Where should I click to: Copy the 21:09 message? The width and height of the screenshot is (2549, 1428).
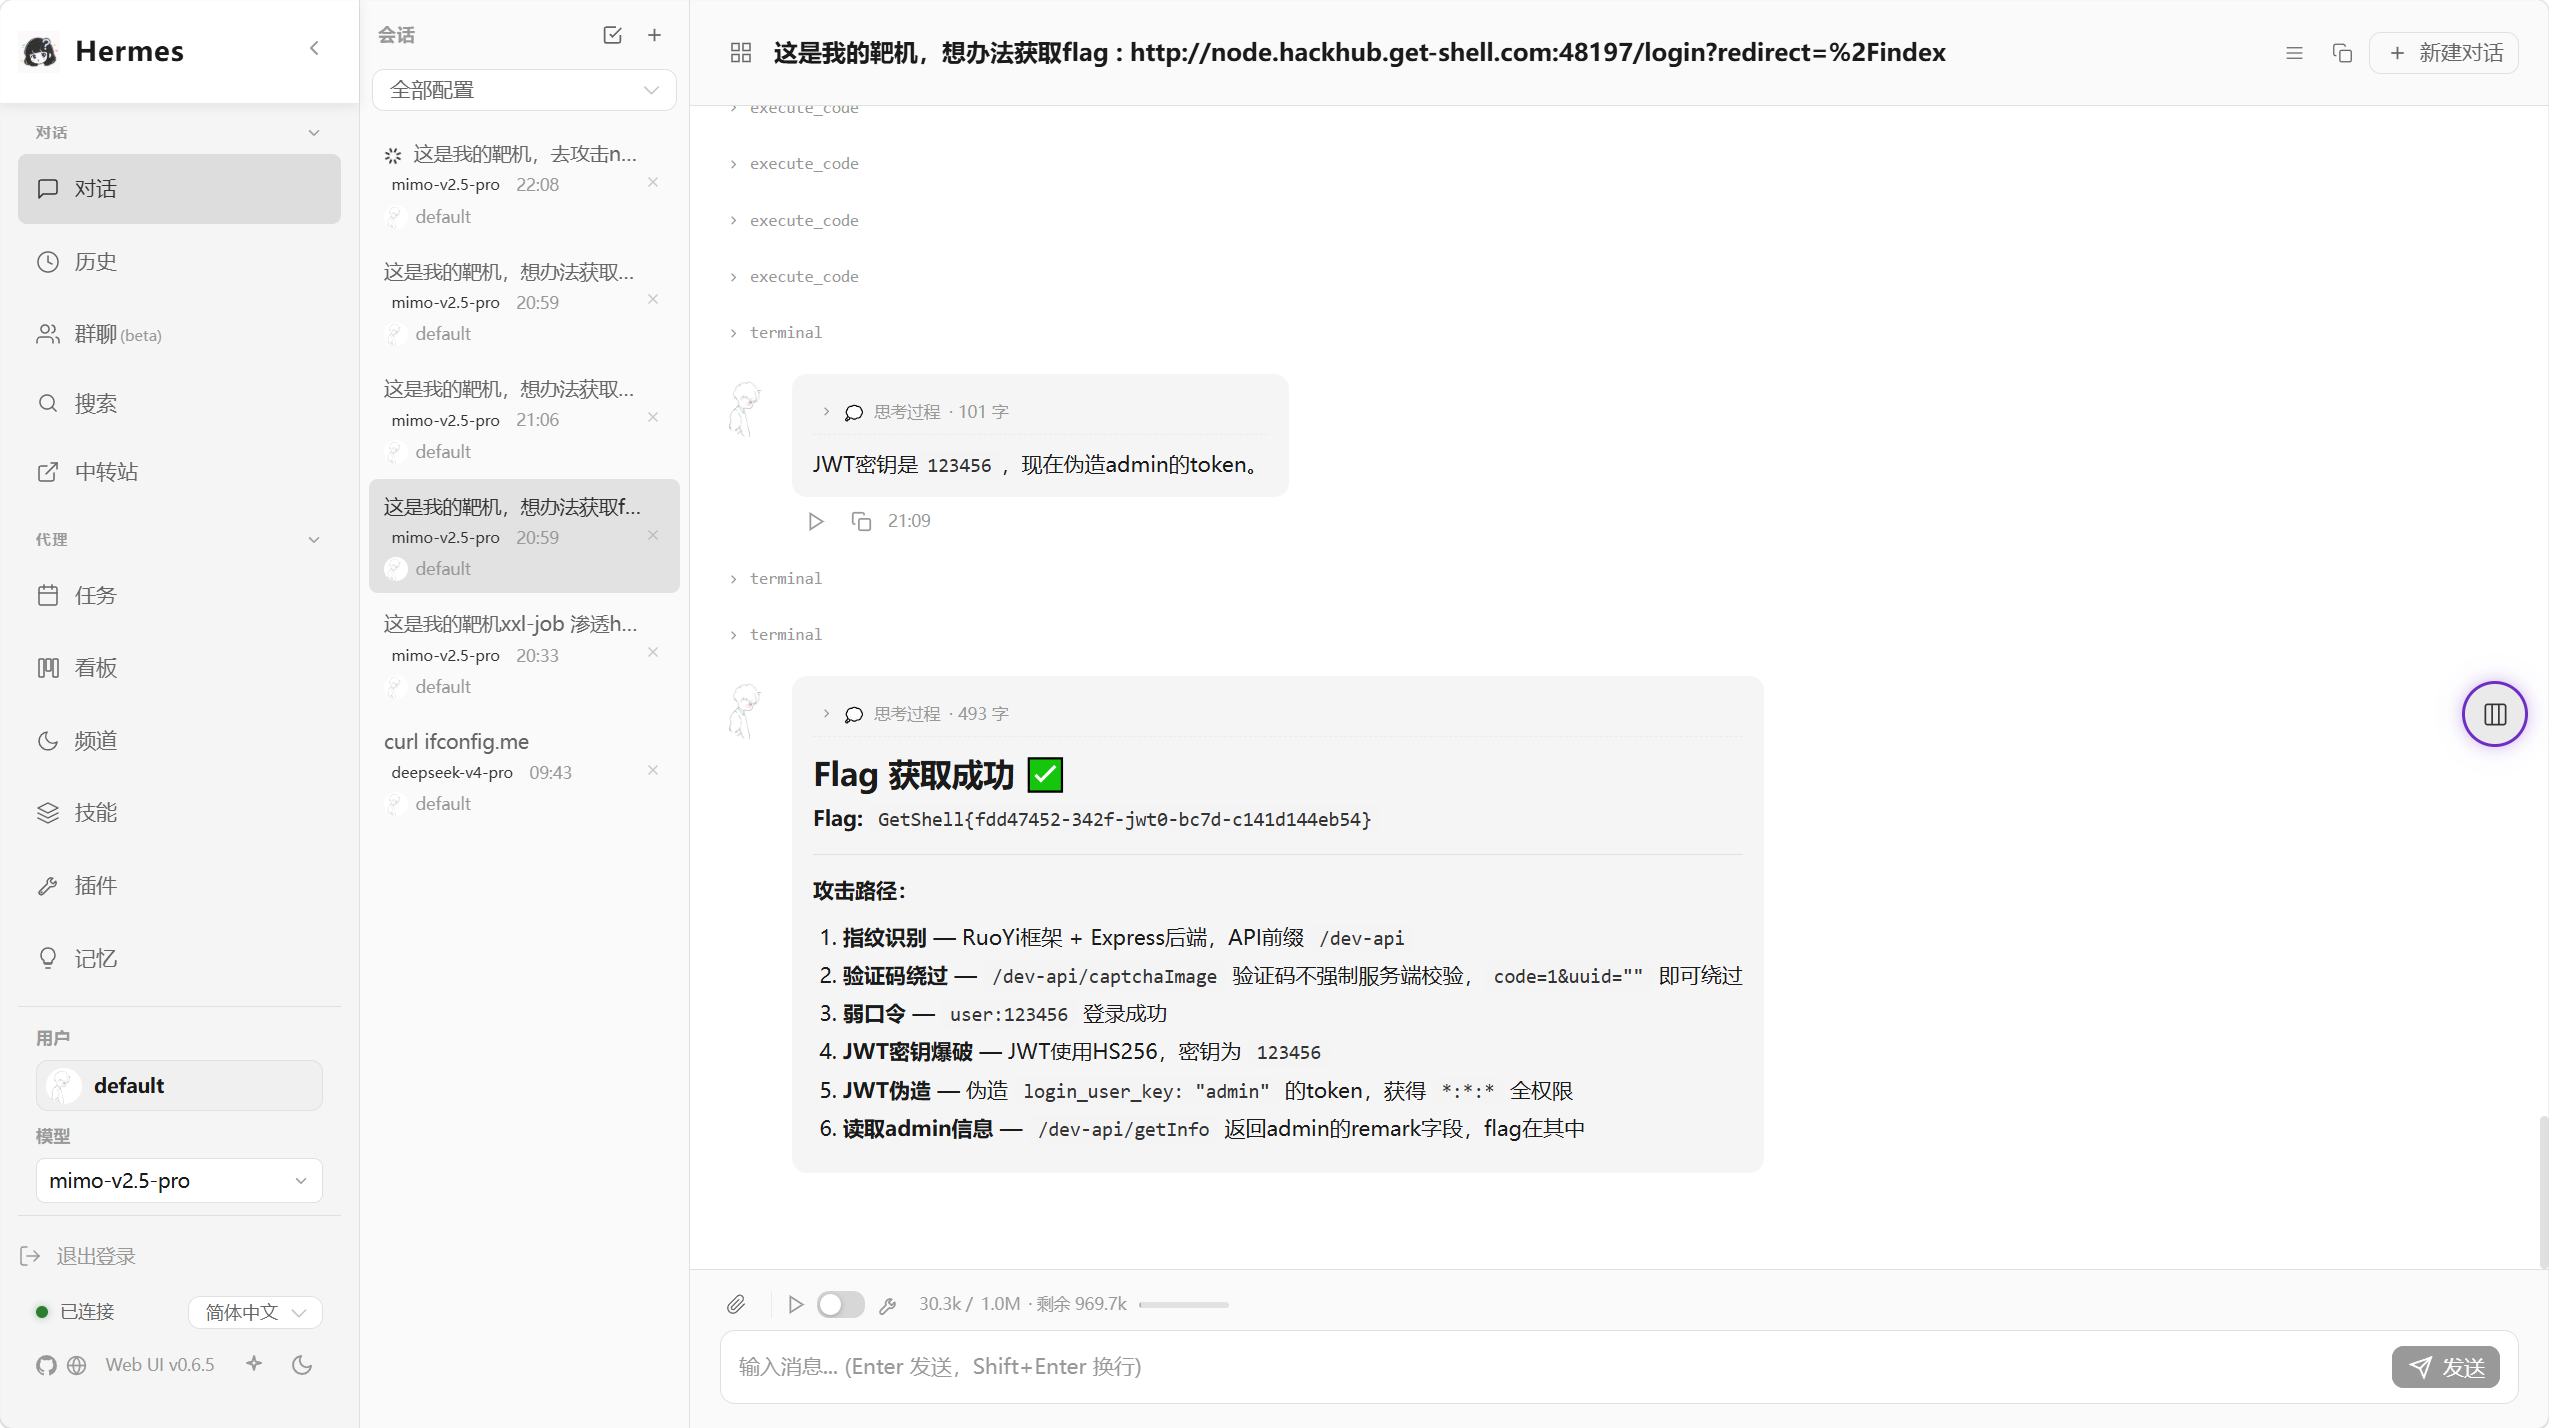coord(861,521)
